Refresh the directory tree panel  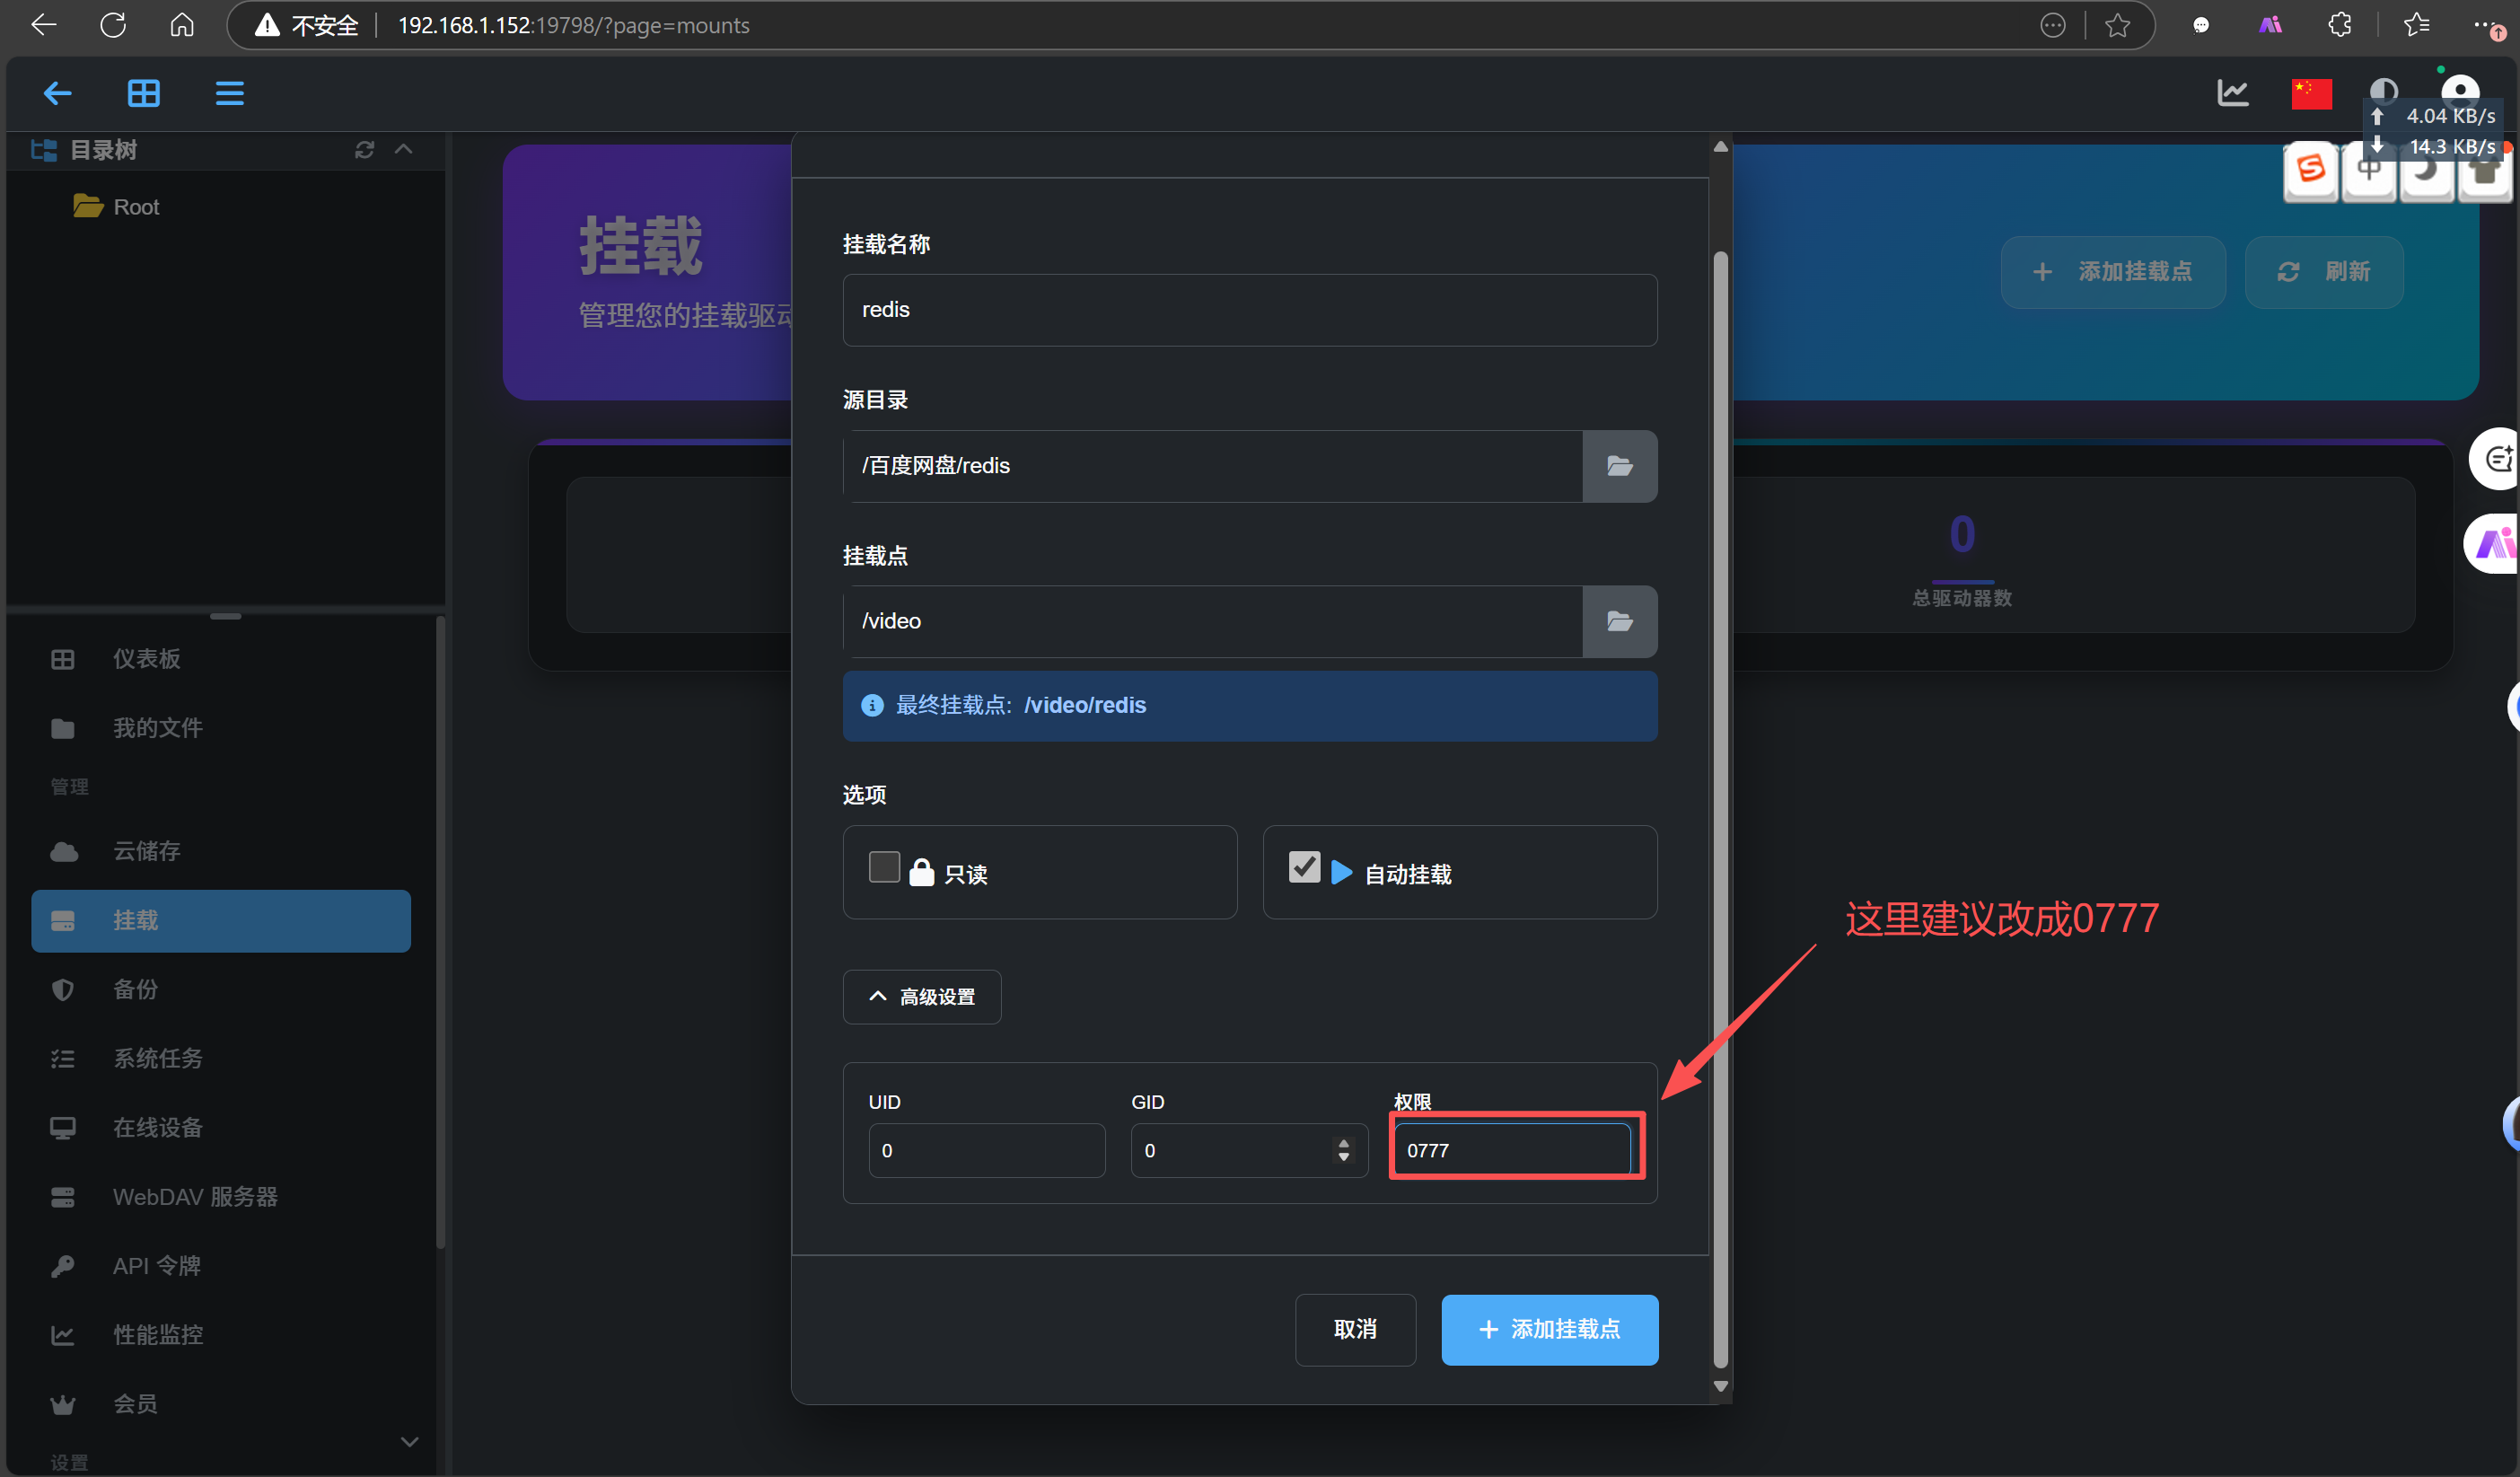364,150
